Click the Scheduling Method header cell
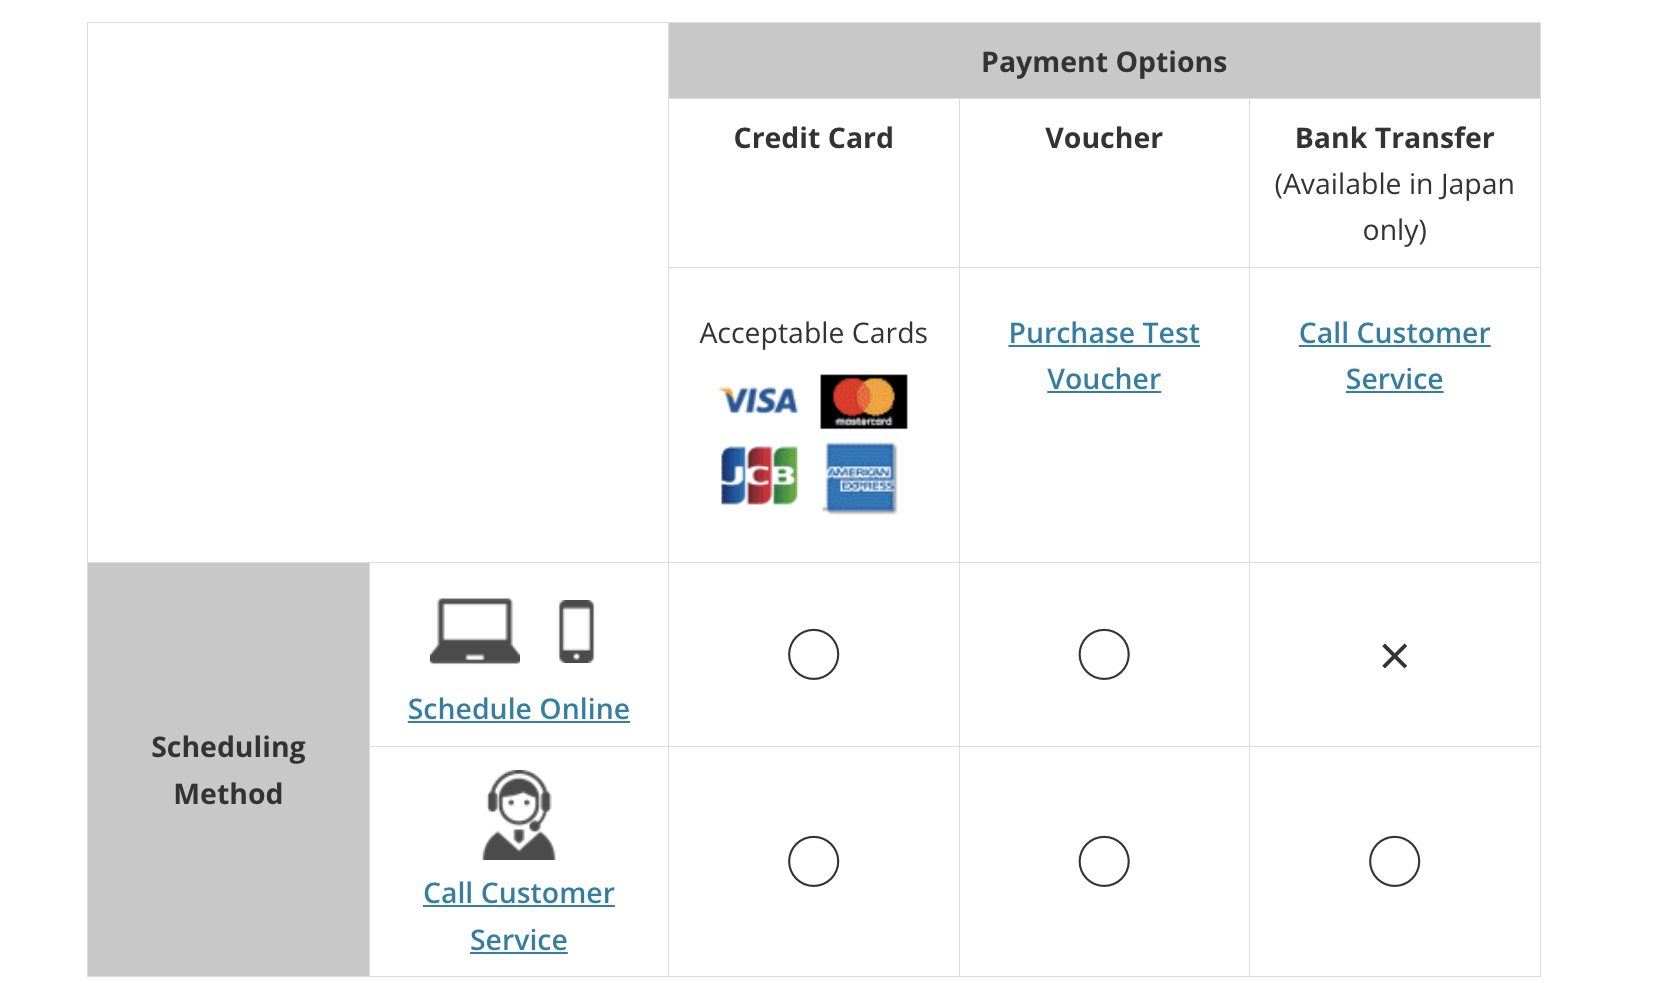1658x1008 pixels. (x=228, y=769)
